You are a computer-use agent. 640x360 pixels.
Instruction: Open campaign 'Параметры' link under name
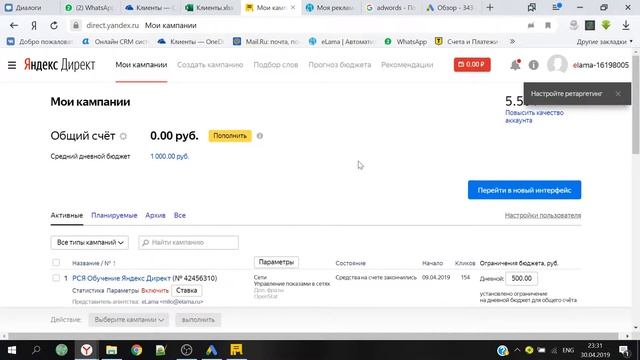(x=123, y=291)
